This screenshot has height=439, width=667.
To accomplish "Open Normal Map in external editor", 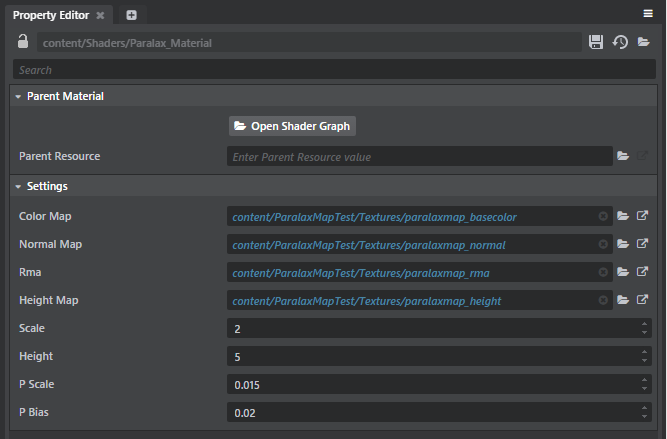I will [643, 244].
